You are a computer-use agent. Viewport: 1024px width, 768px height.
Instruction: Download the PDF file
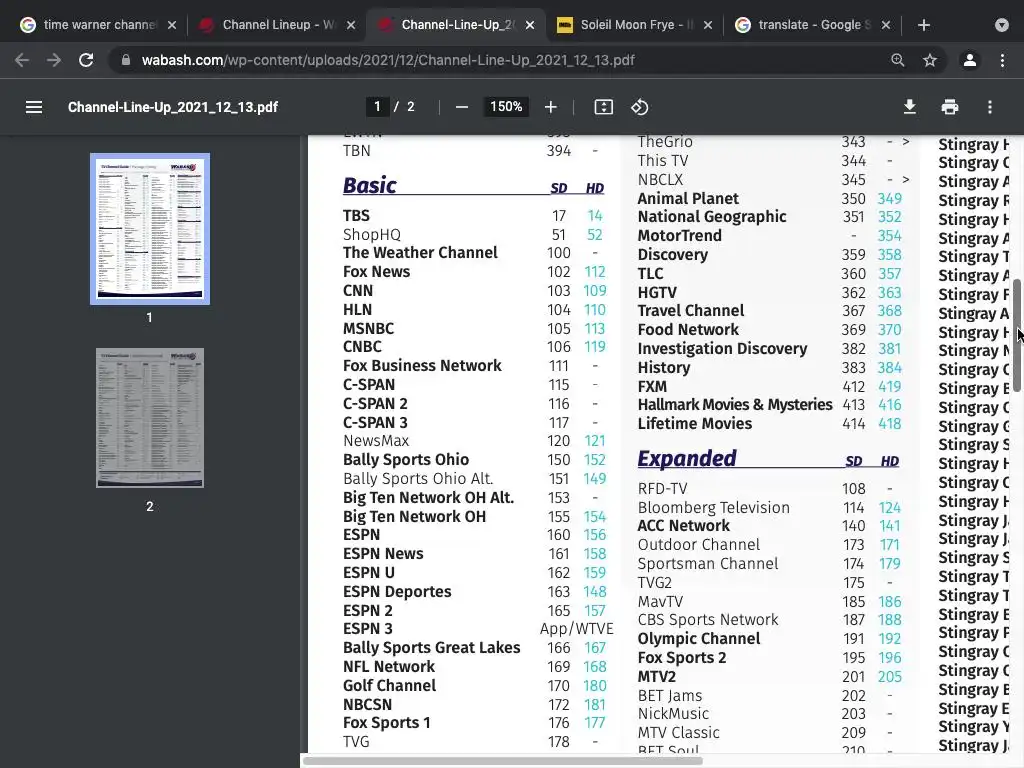click(x=909, y=107)
